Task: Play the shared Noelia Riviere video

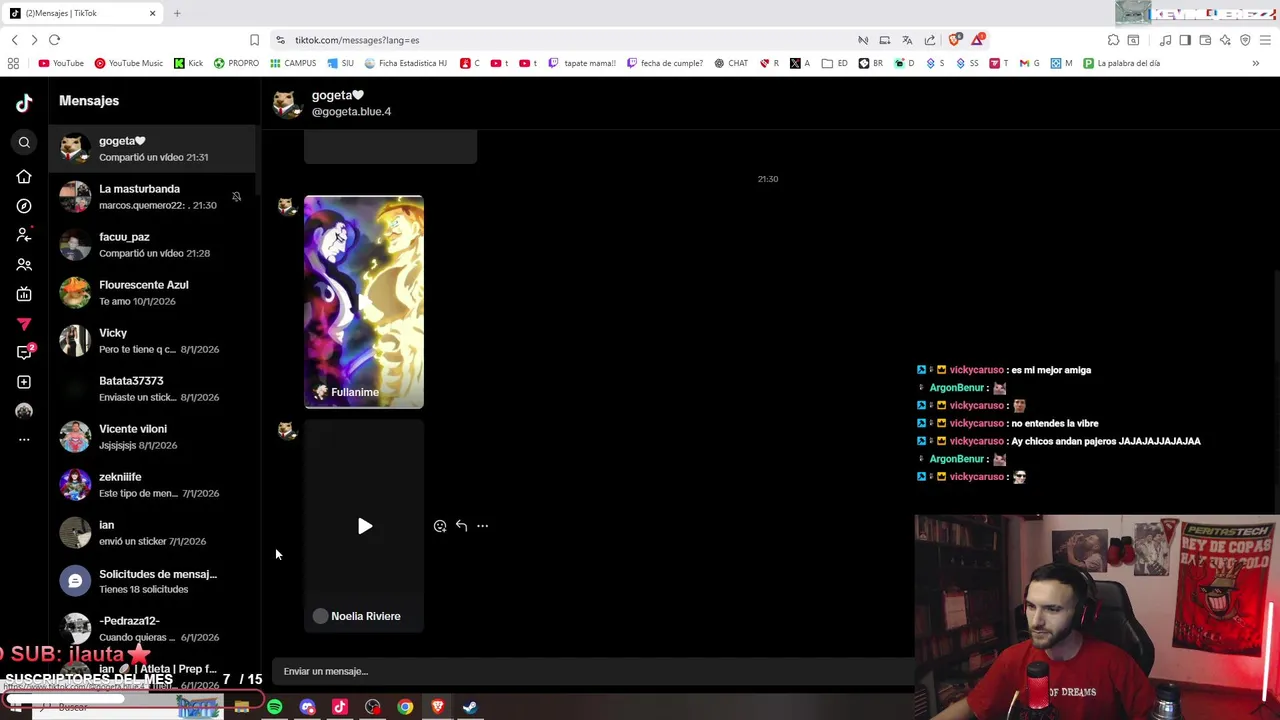Action: (x=364, y=526)
